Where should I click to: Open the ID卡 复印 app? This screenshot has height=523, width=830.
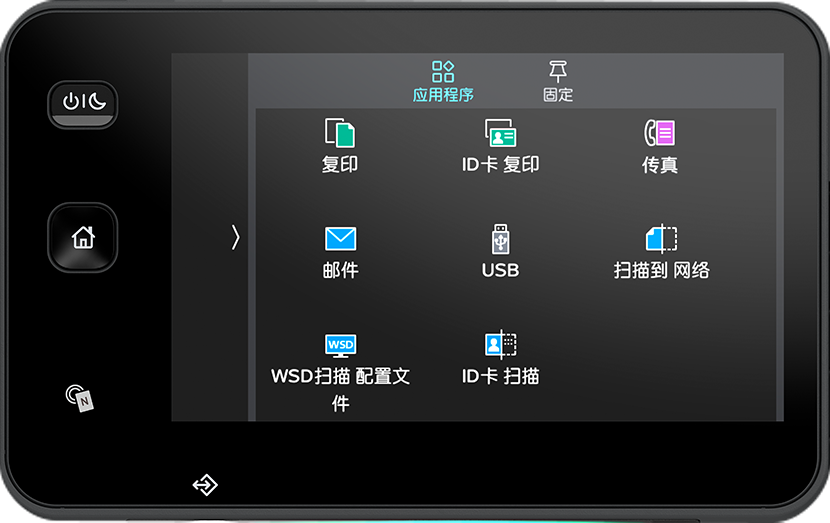pos(500,146)
